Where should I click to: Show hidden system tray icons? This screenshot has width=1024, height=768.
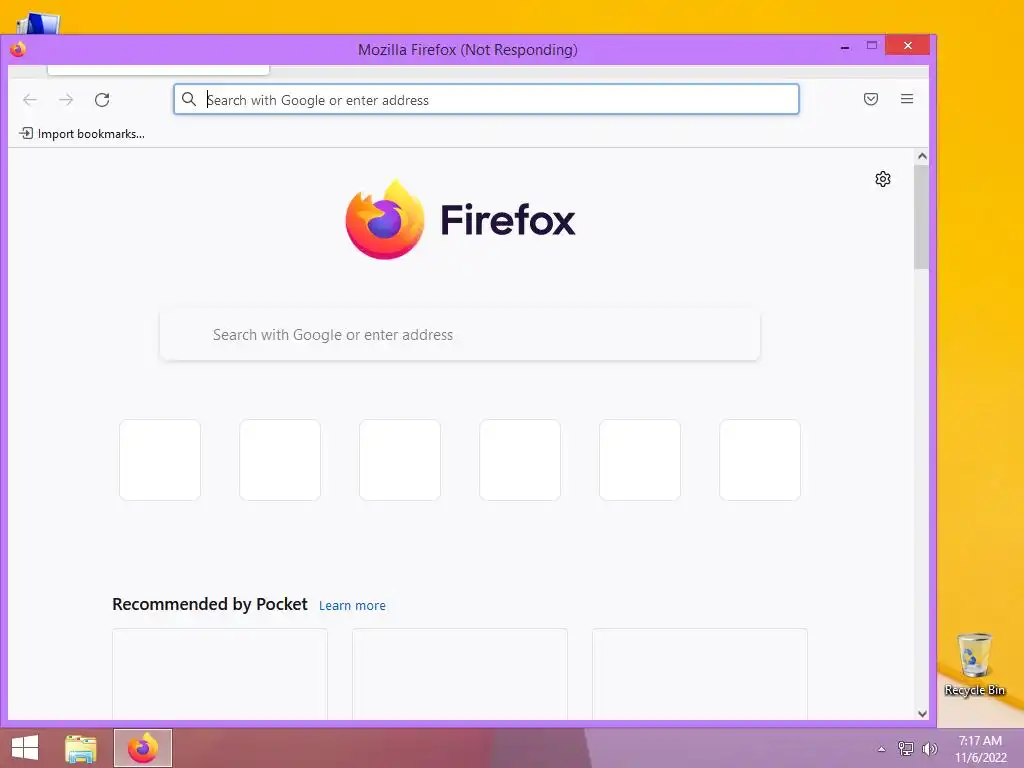pos(881,749)
